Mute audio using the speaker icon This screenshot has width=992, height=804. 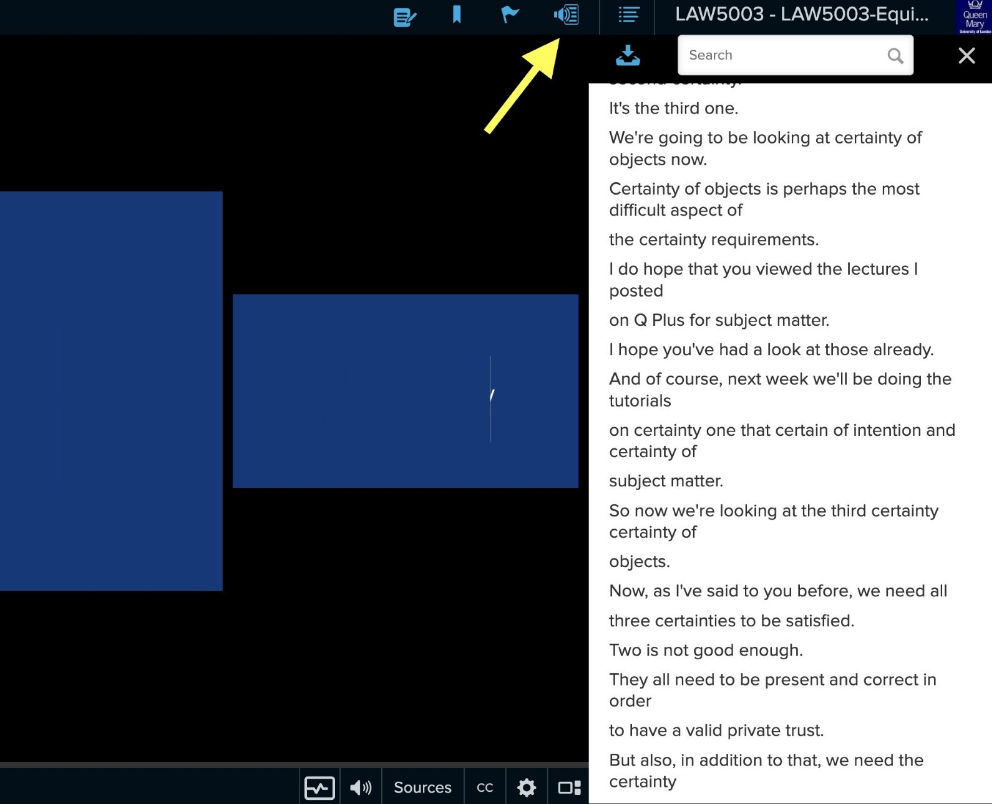(361, 787)
